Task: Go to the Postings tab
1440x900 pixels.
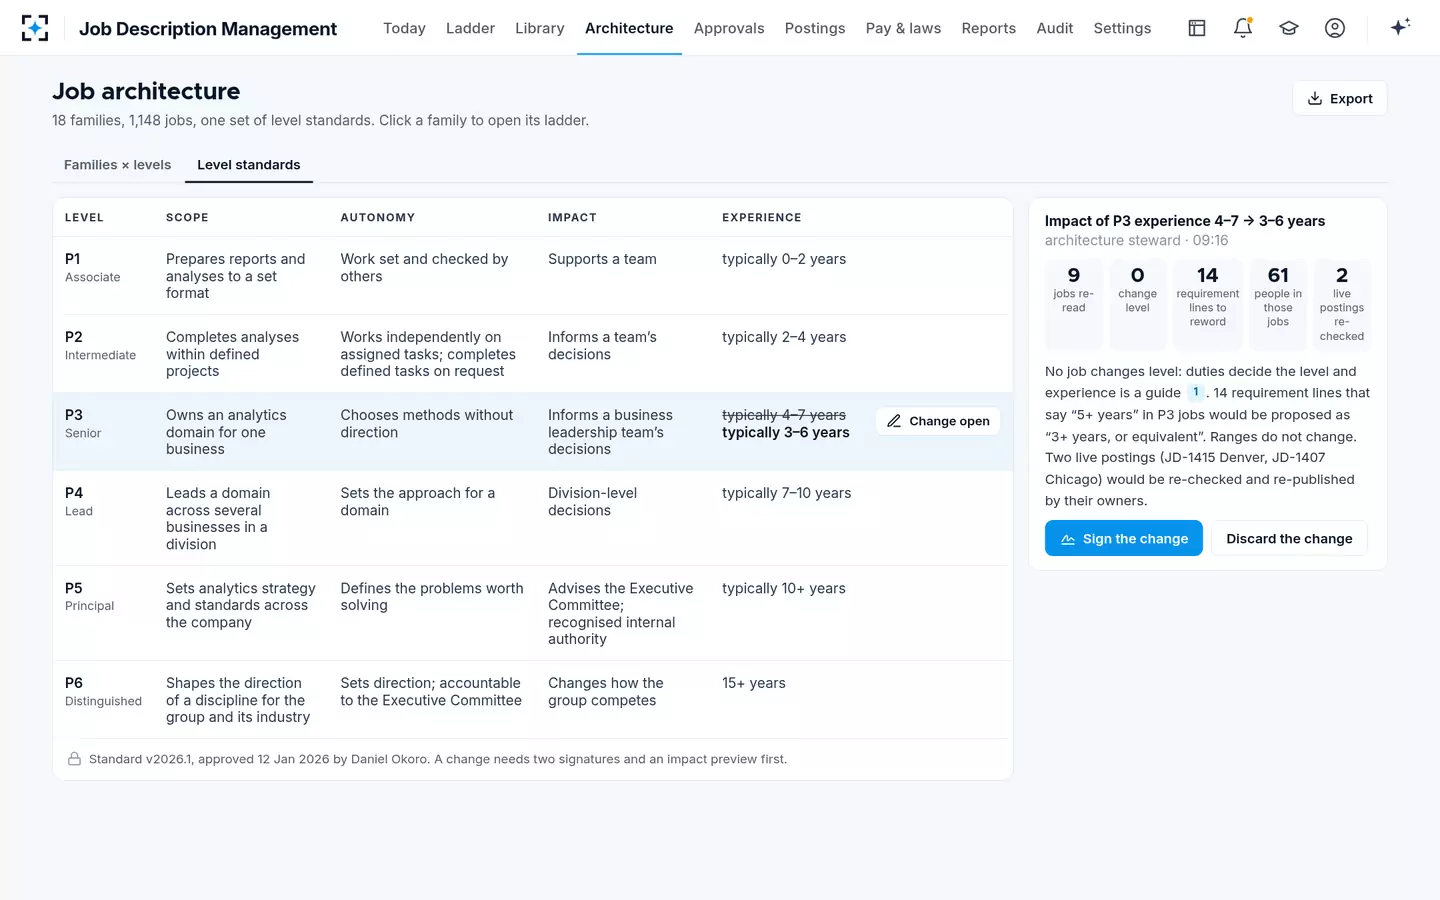Action: tap(815, 28)
